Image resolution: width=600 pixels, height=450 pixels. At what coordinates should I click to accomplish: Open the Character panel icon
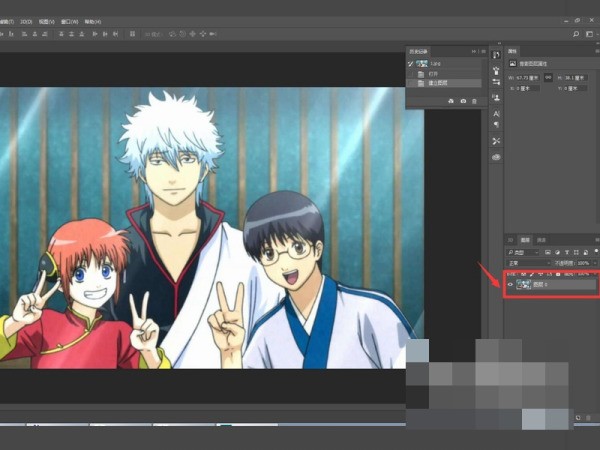(497, 114)
